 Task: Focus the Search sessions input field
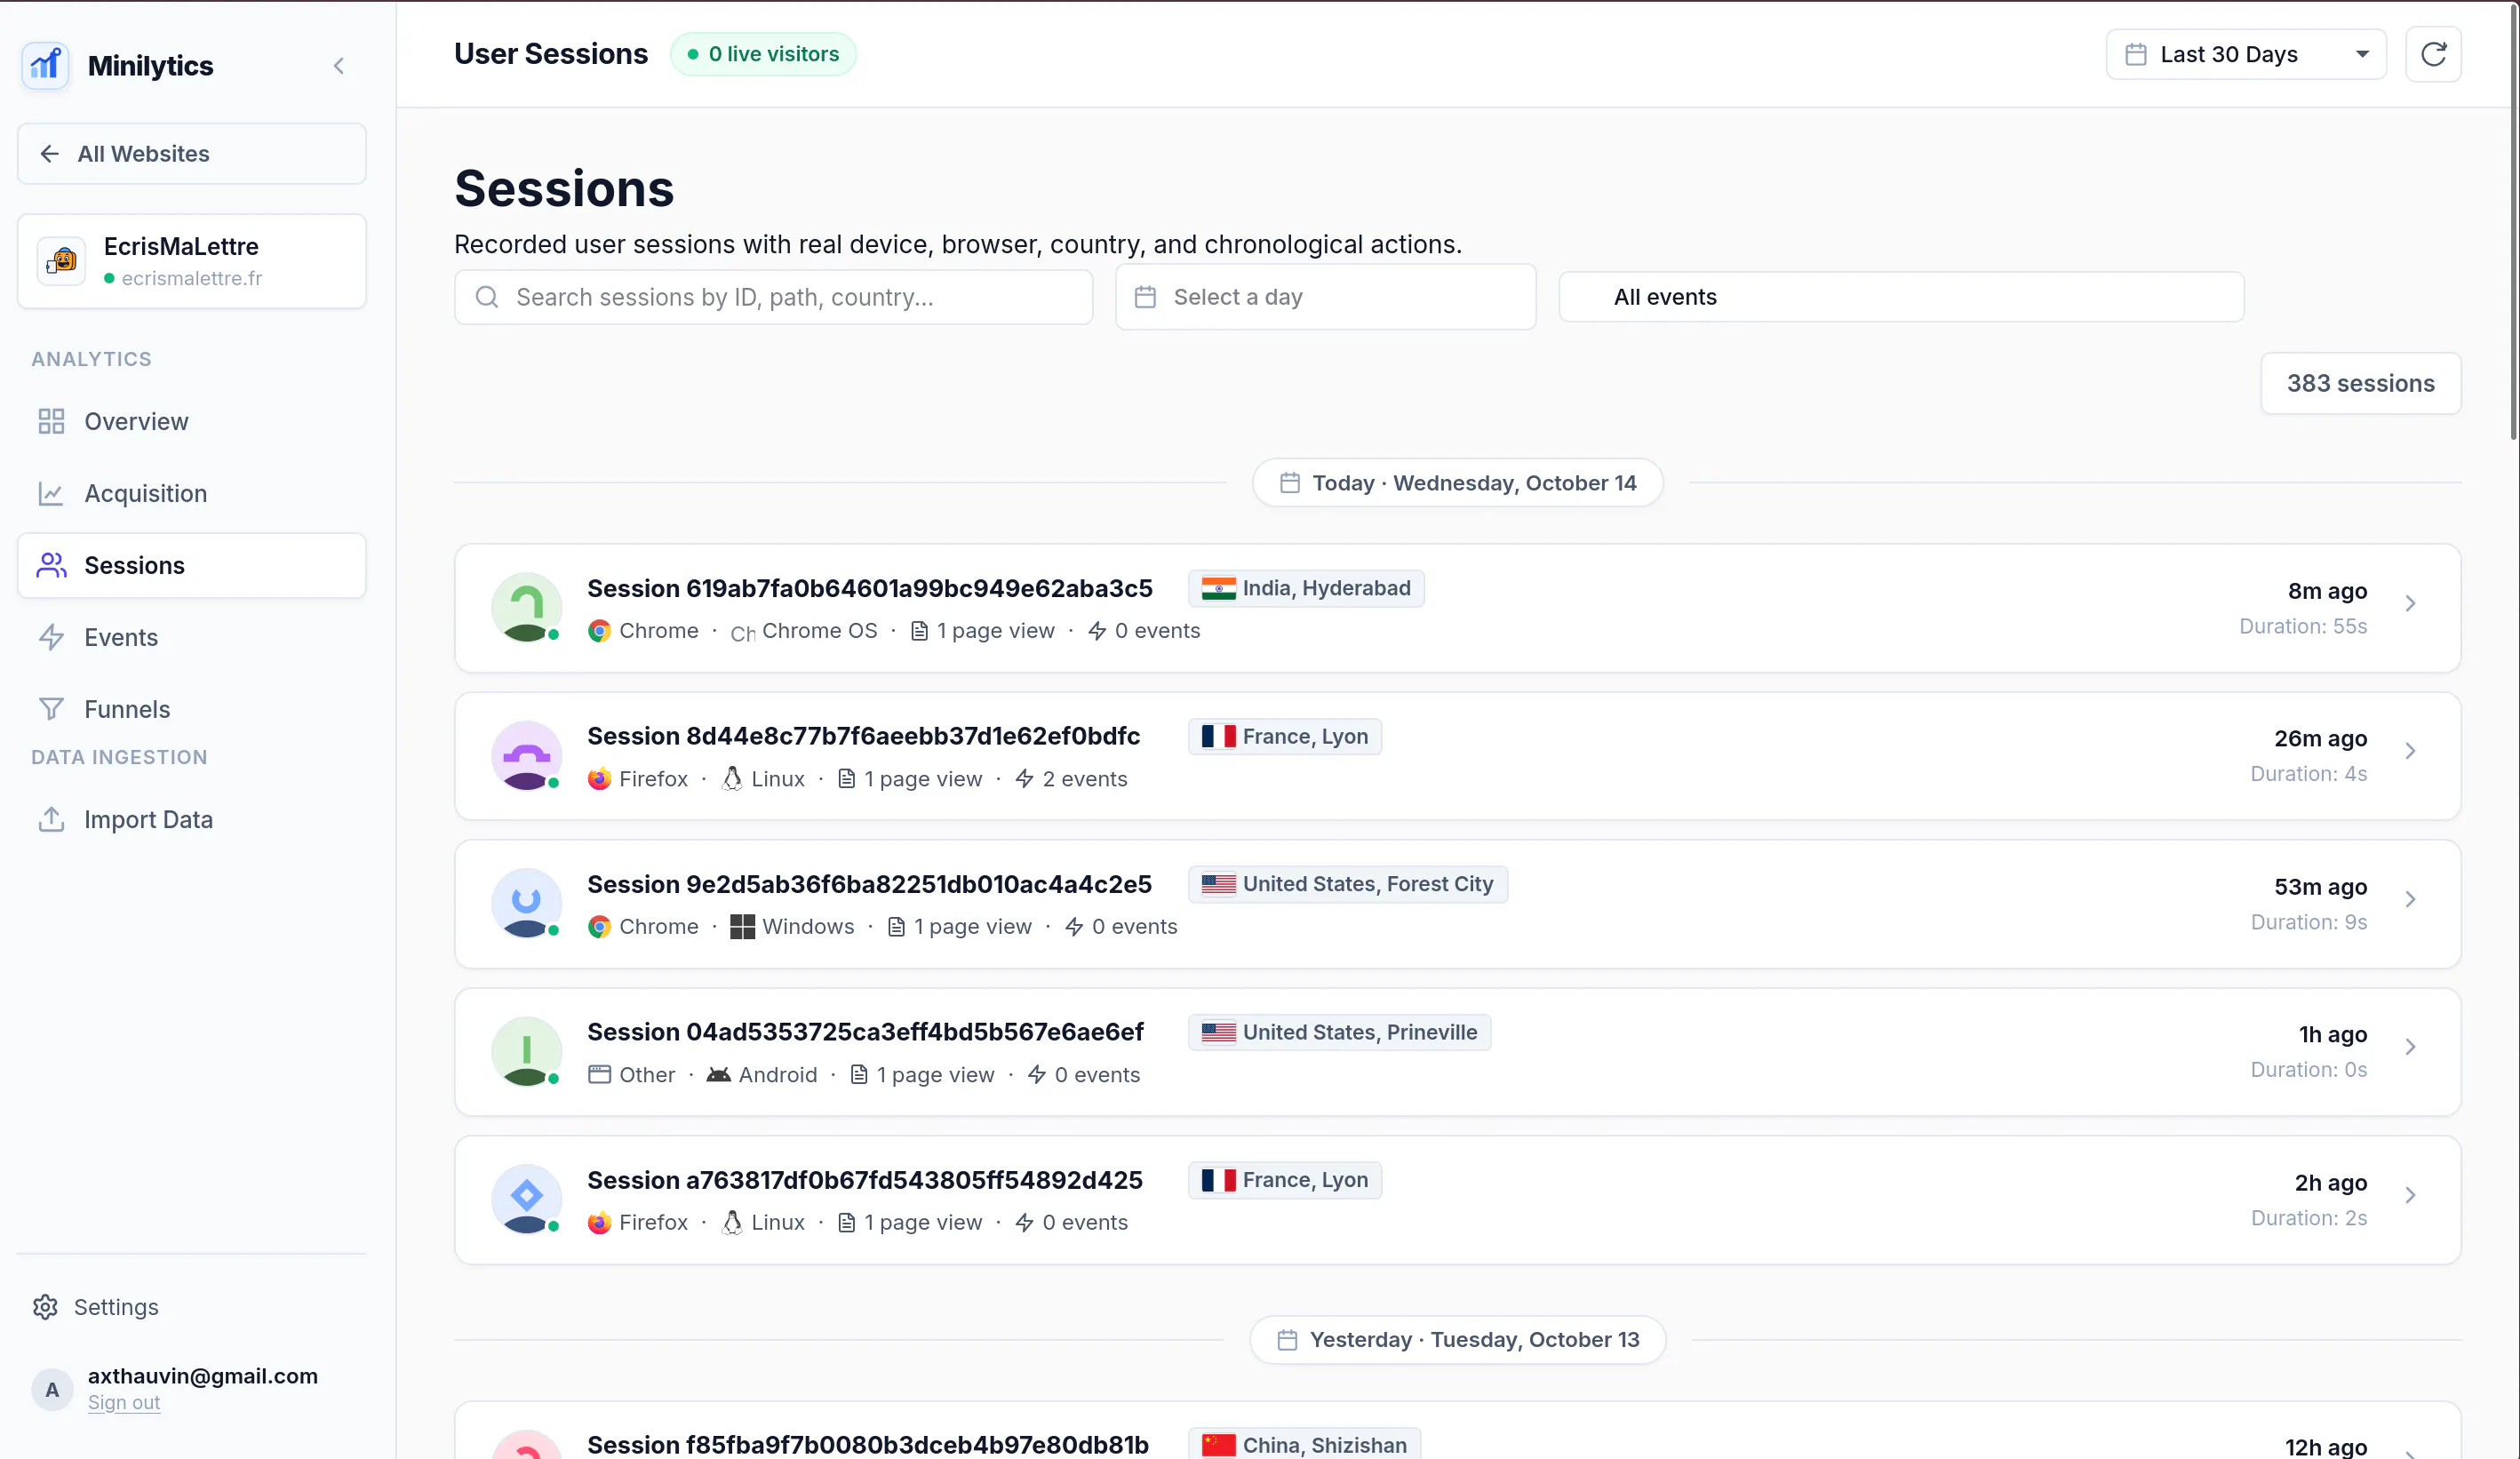773,297
